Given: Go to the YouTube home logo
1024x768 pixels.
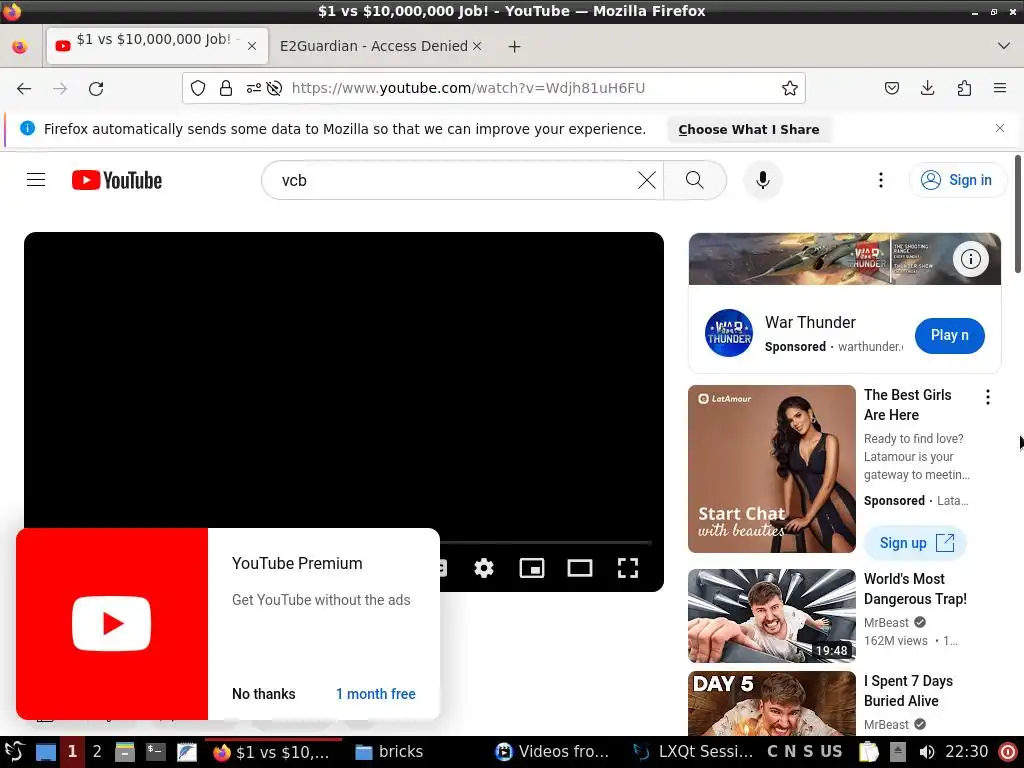Looking at the screenshot, I should click(117, 180).
